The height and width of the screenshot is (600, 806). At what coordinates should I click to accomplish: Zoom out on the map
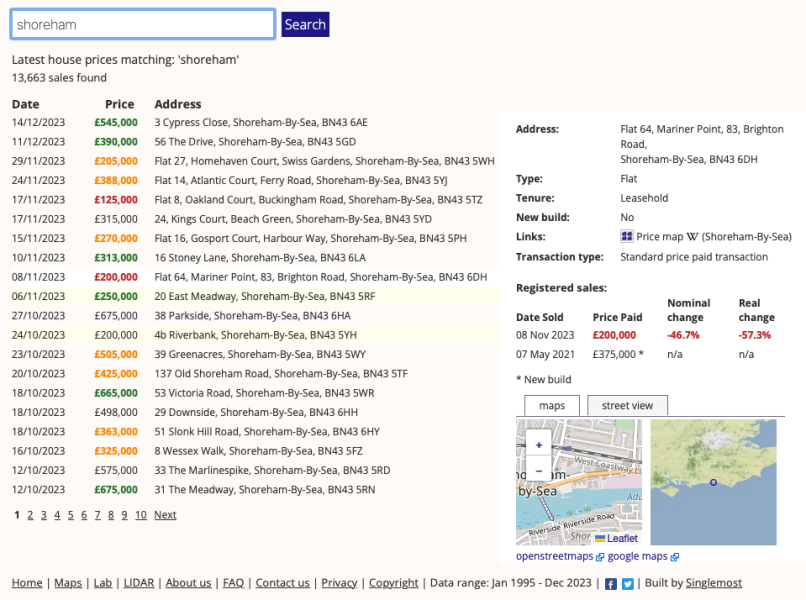539,470
